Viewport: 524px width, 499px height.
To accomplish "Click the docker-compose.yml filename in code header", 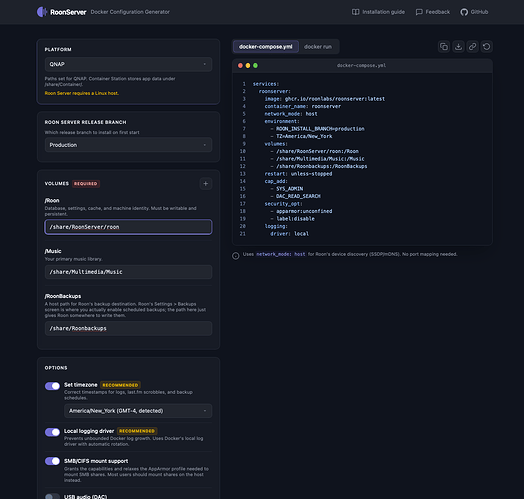I will coord(361,66).
